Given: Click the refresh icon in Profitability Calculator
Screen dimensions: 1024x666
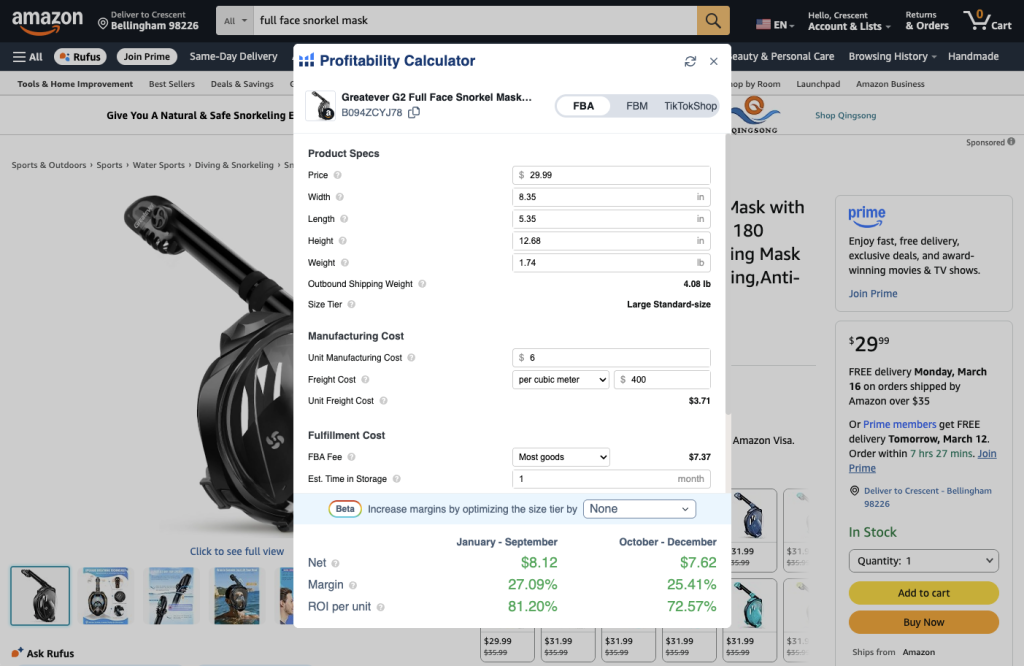Looking at the screenshot, I should (x=690, y=61).
